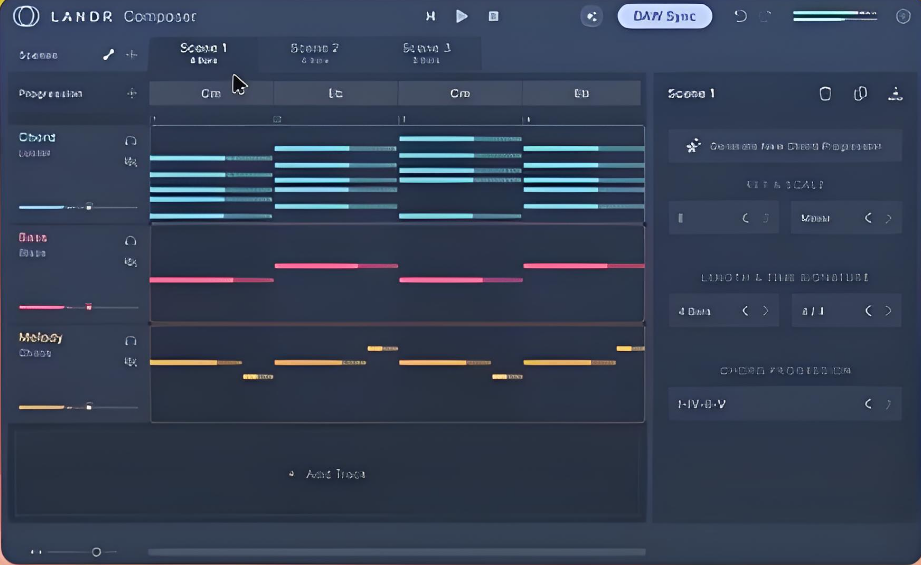Select the first long orange Melody note
Image resolution: width=921 pixels, height=565 pixels.
pos(196,362)
